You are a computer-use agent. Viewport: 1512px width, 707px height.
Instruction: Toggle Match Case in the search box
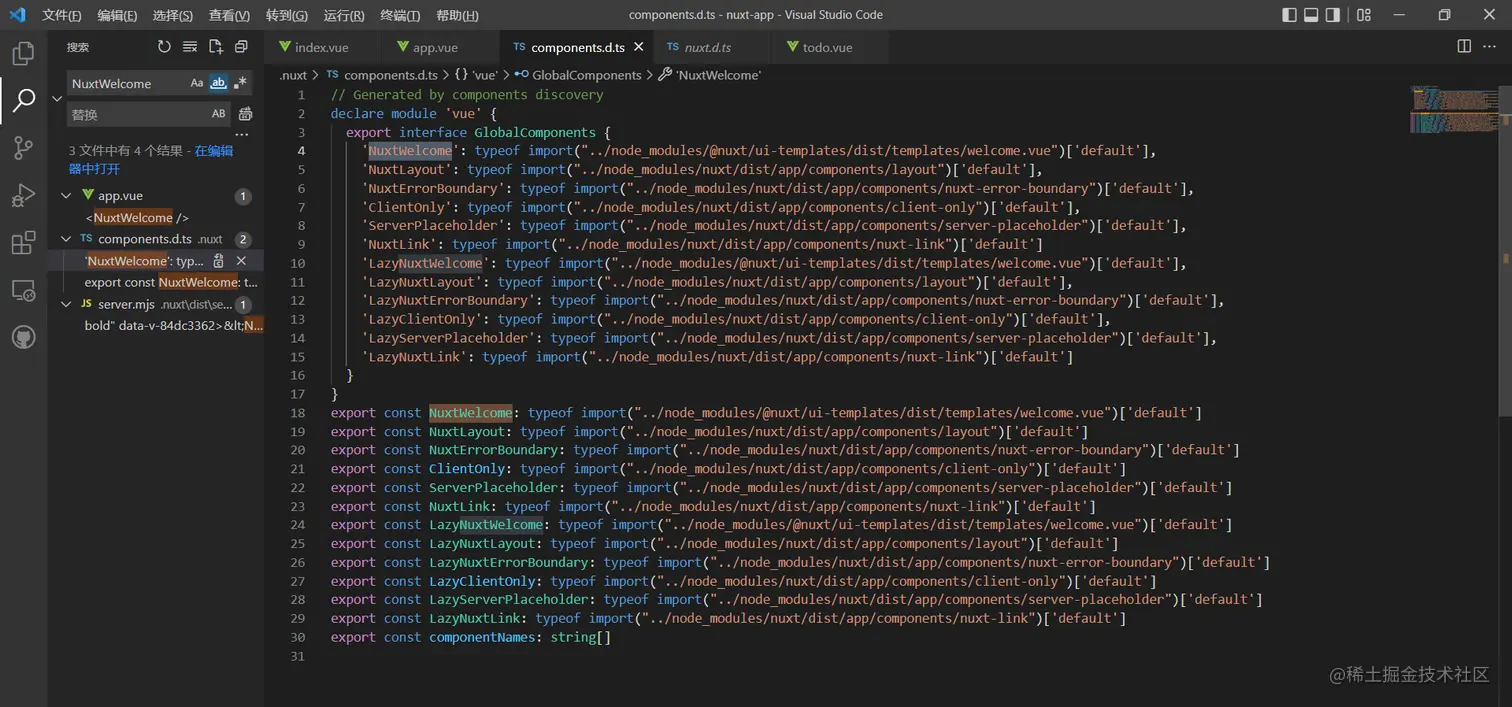(x=197, y=83)
